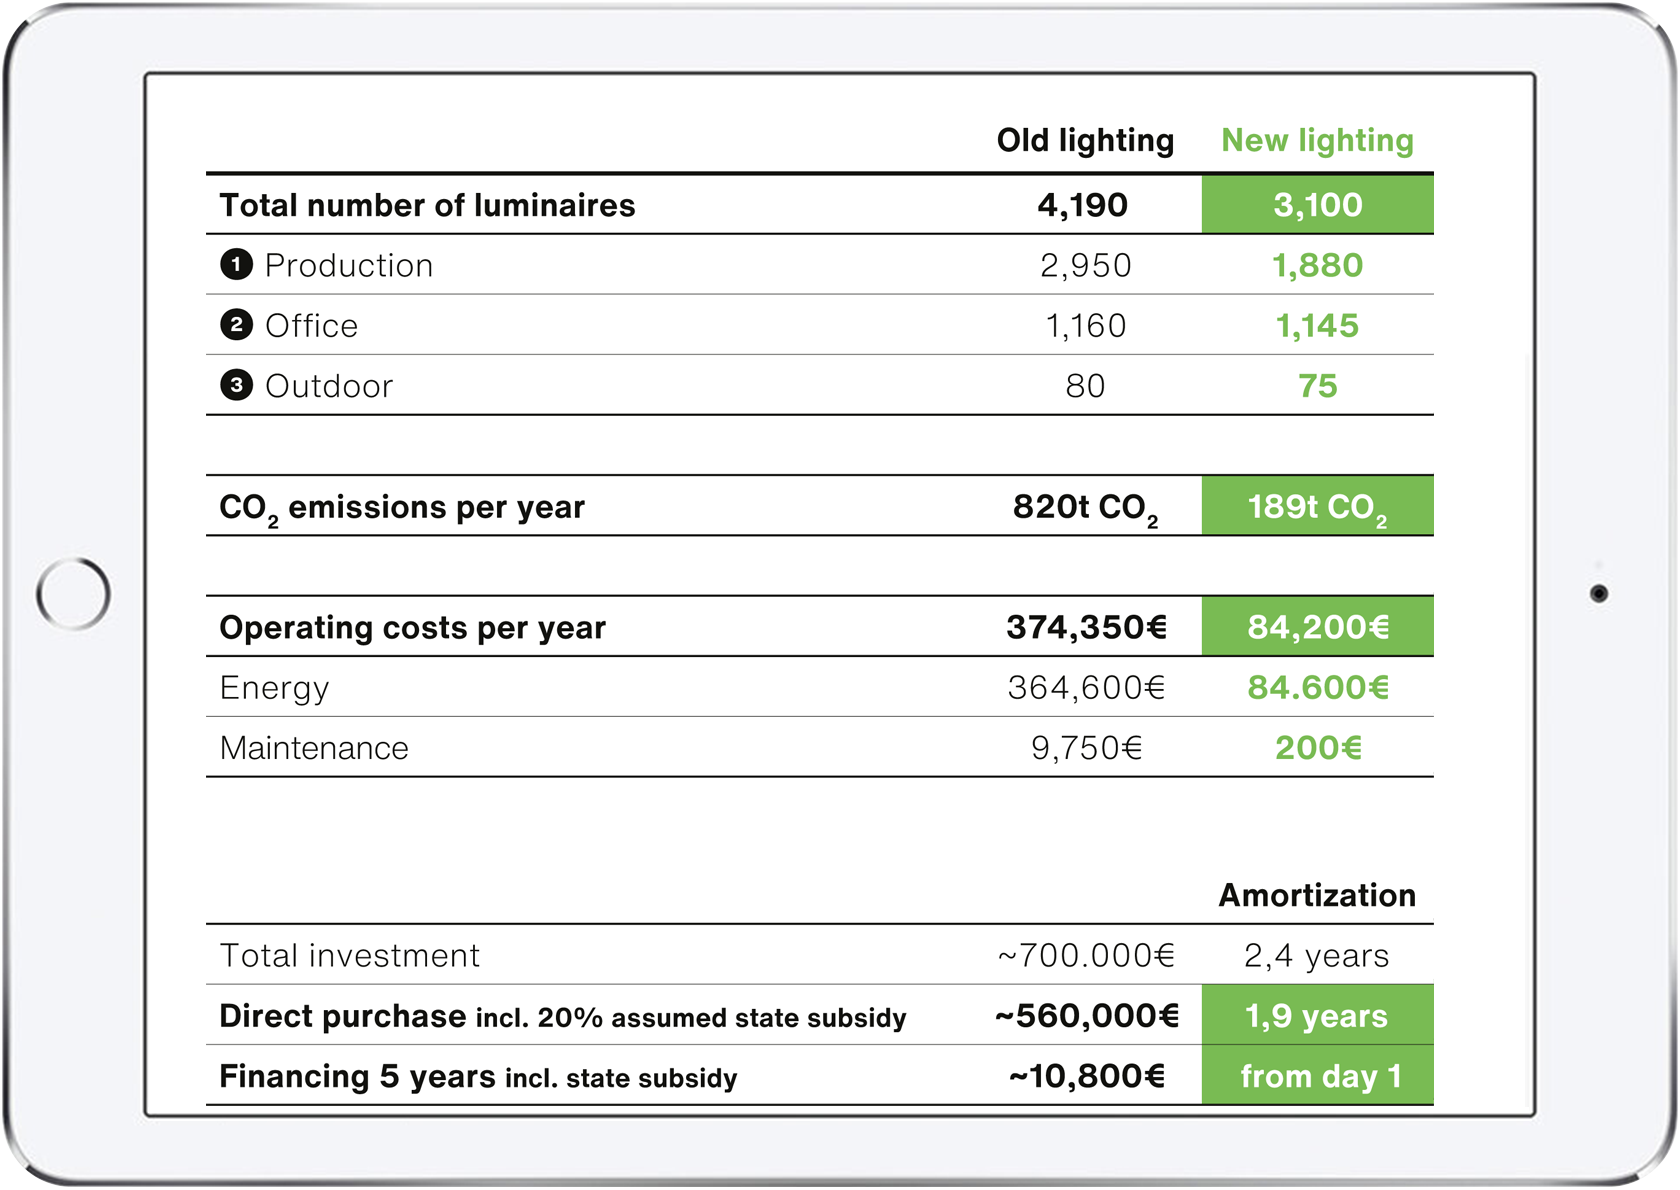Select the green 1,9 years cell
This screenshot has width=1680, height=1190.
tap(1317, 1016)
